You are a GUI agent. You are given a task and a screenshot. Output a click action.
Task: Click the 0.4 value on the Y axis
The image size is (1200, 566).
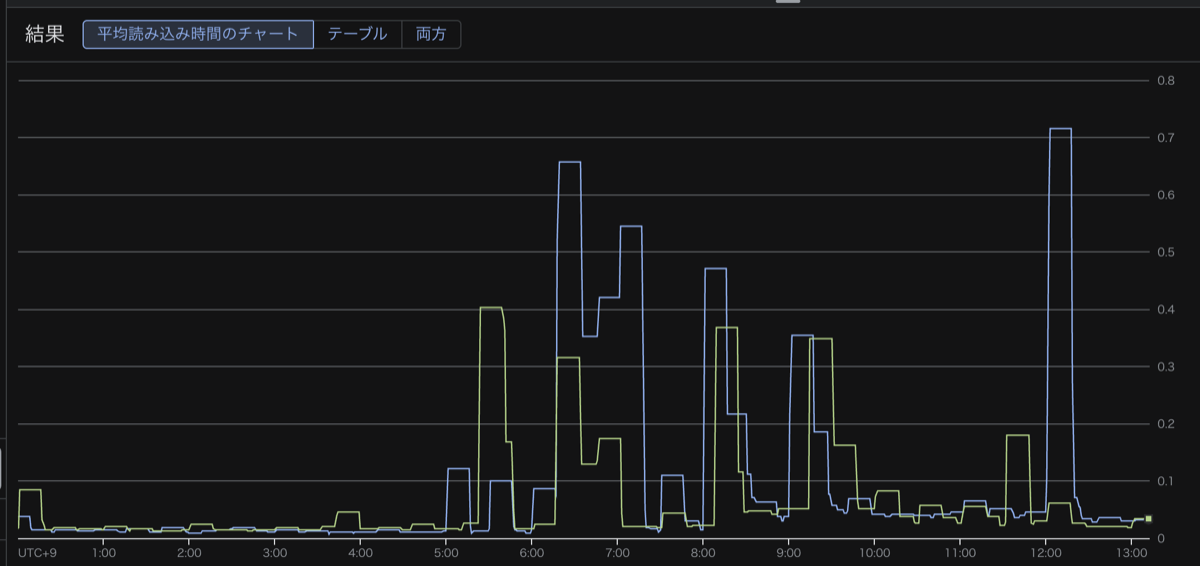coord(1165,310)
